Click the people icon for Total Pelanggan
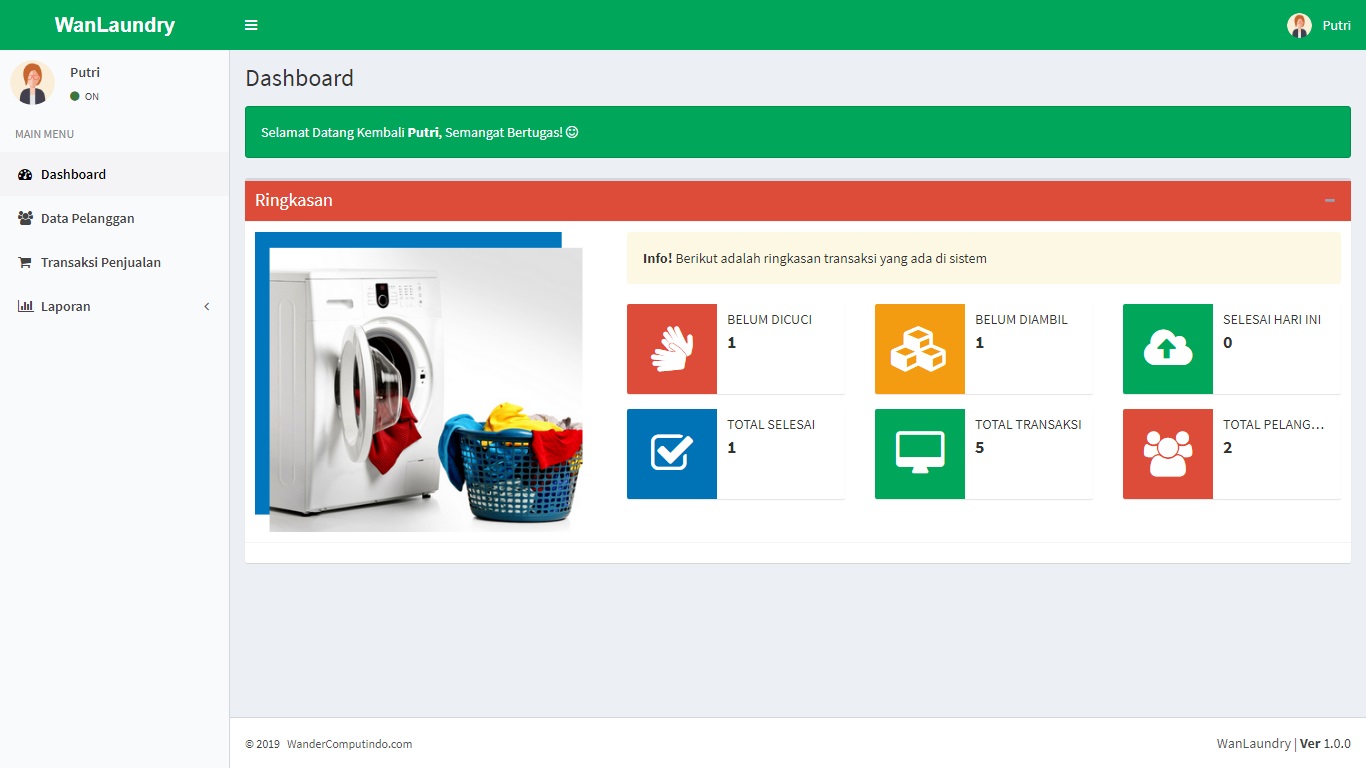Image resolution: width=1366 pixels, height=768 pixels. 1167,453
